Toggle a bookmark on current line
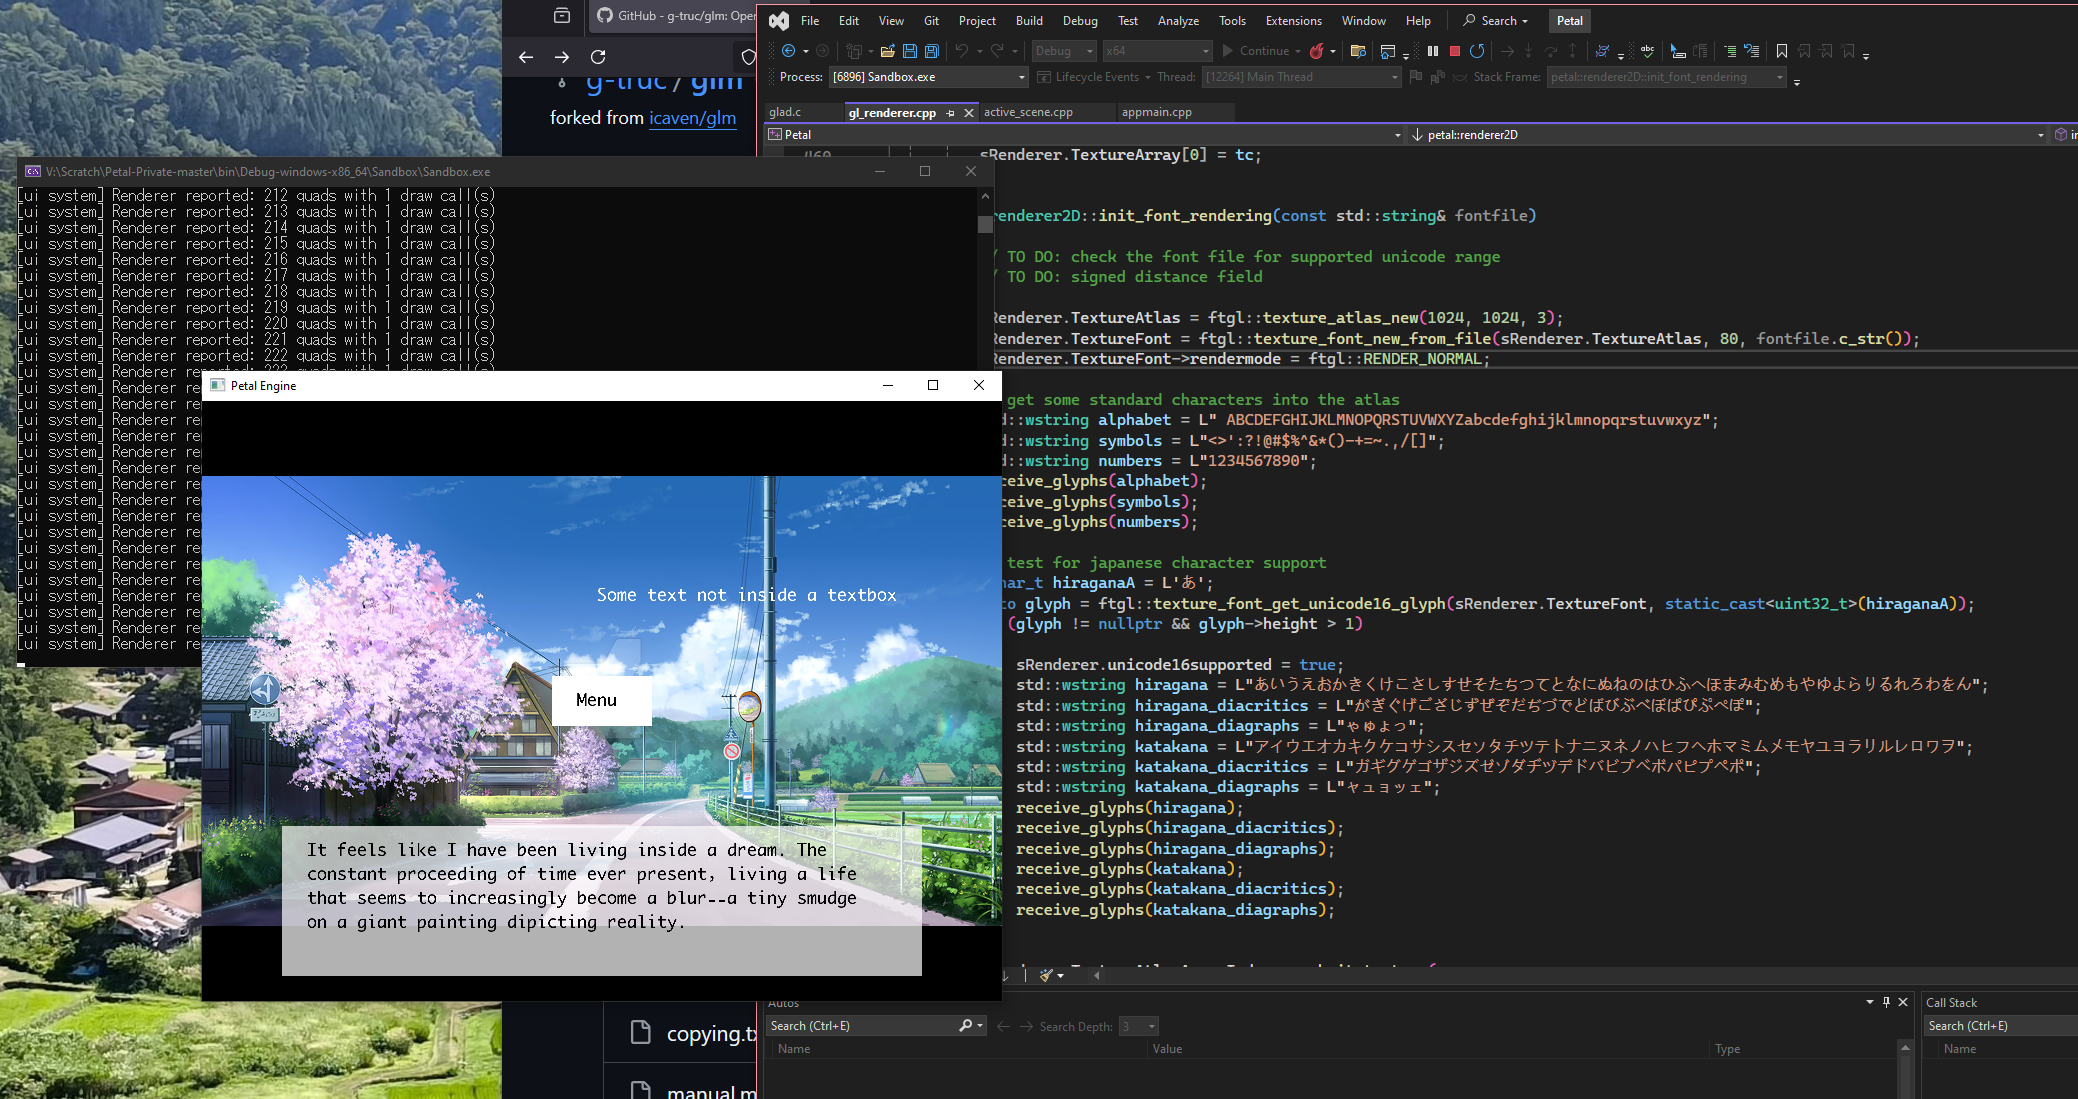2078x1099 pixels. click(1781, 51)
